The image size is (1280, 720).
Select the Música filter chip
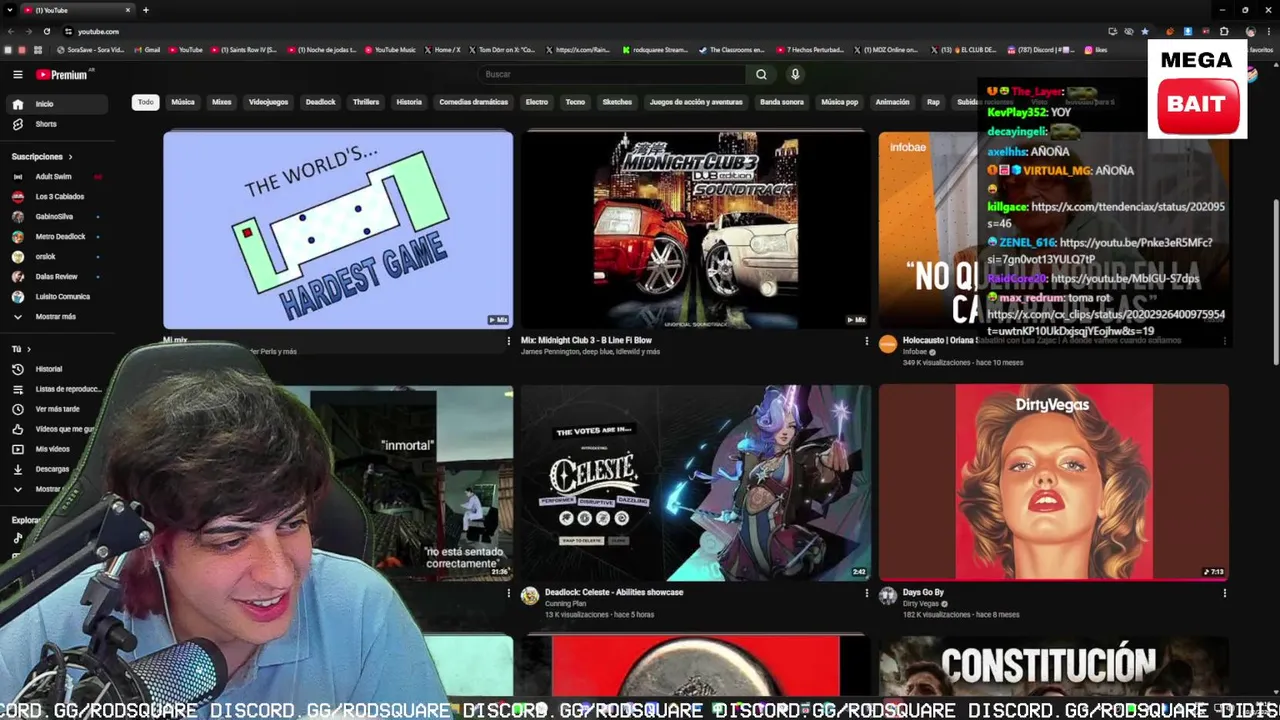click(183, 102)
